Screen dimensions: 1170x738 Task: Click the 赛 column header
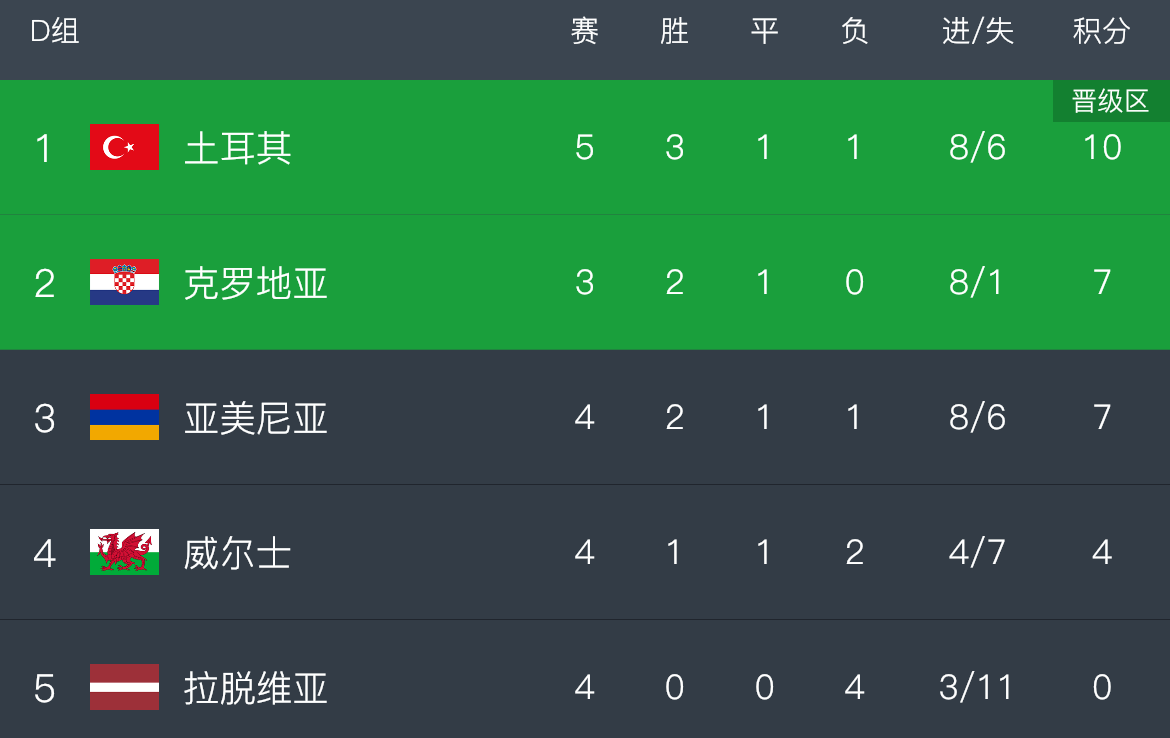[x=584, y=31]
